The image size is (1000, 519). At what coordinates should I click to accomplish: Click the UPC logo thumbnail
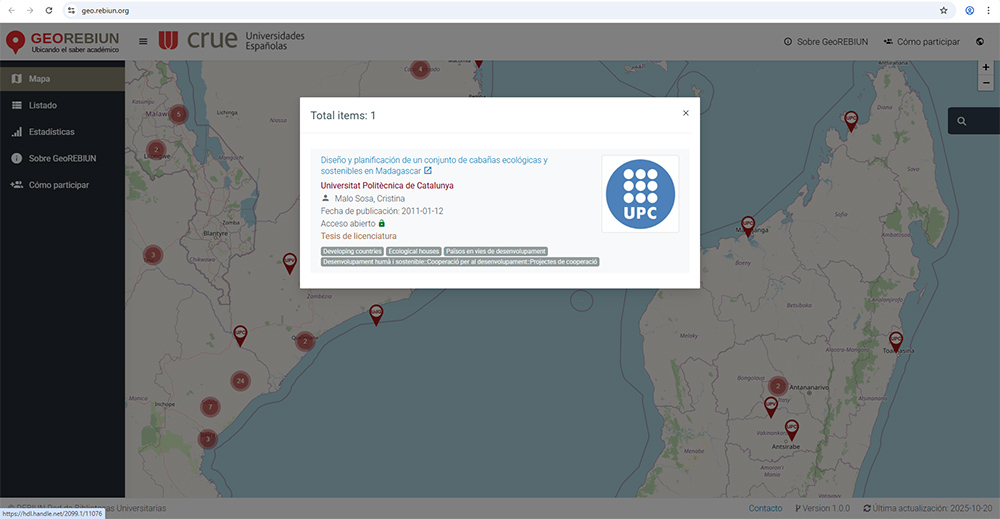[640, 194]
